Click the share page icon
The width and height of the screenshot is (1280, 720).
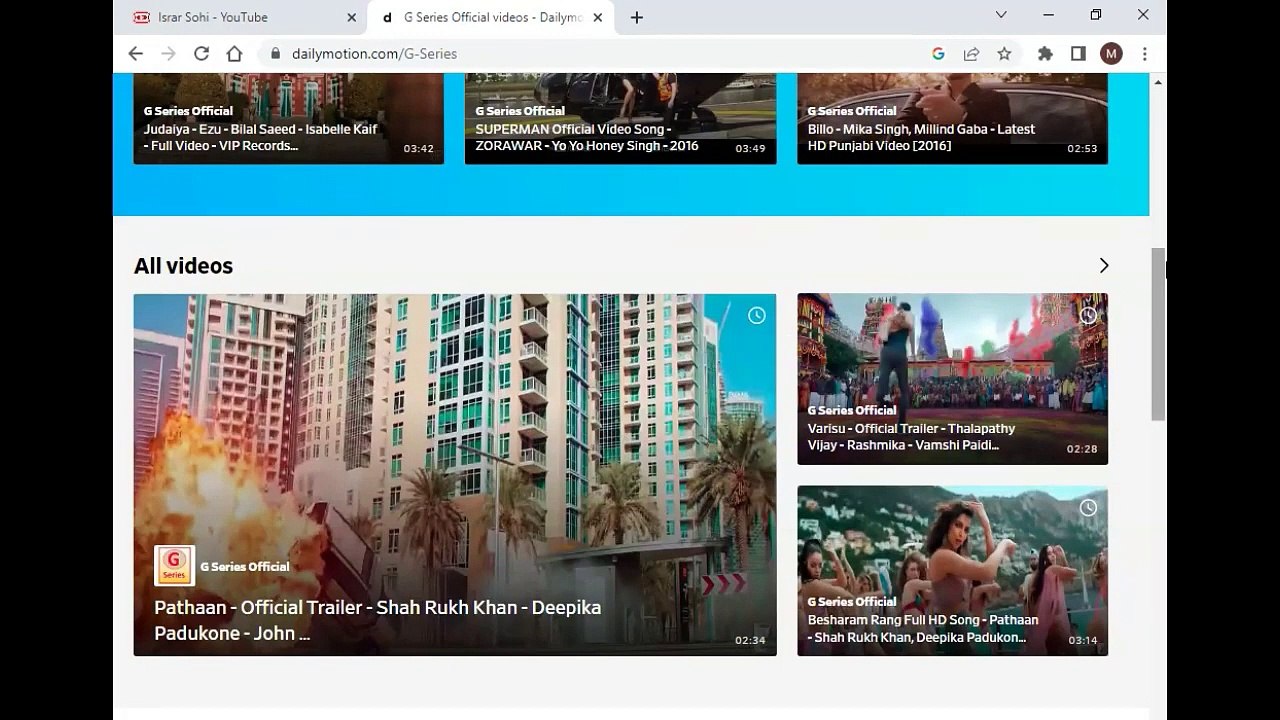[x=971, y=54]
